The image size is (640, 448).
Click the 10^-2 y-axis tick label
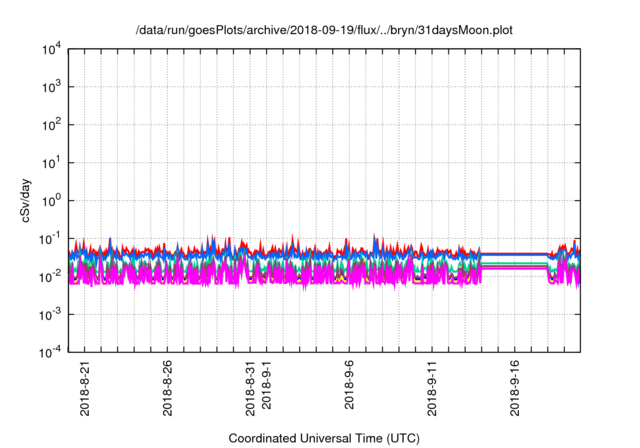point(50,276)
